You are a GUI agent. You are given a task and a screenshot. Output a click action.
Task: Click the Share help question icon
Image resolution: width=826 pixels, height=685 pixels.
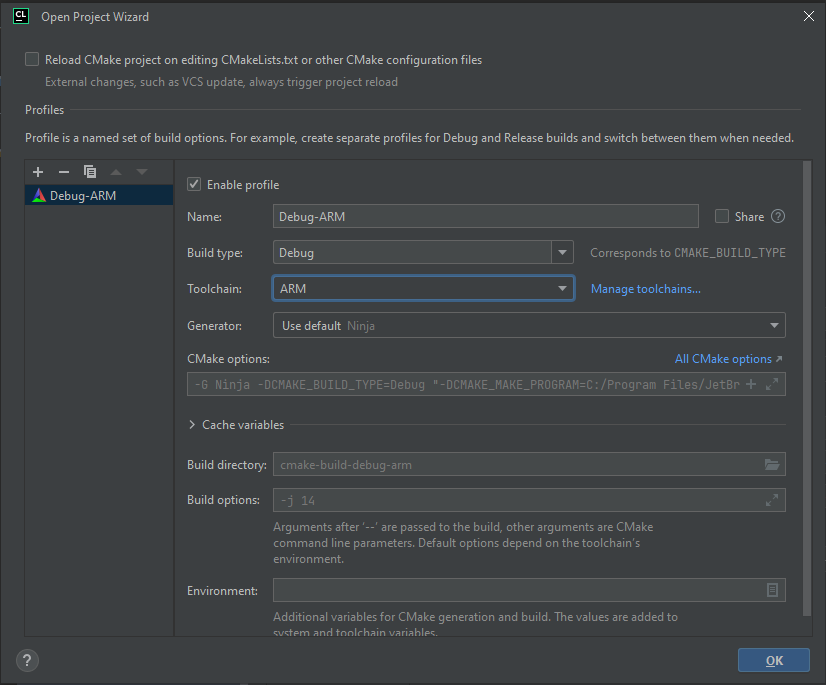point(778,217)
